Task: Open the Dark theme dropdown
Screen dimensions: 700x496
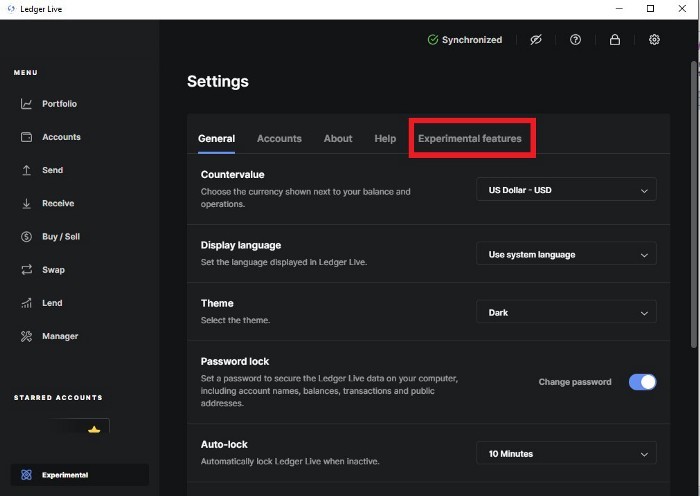Action: click(566, 312)
